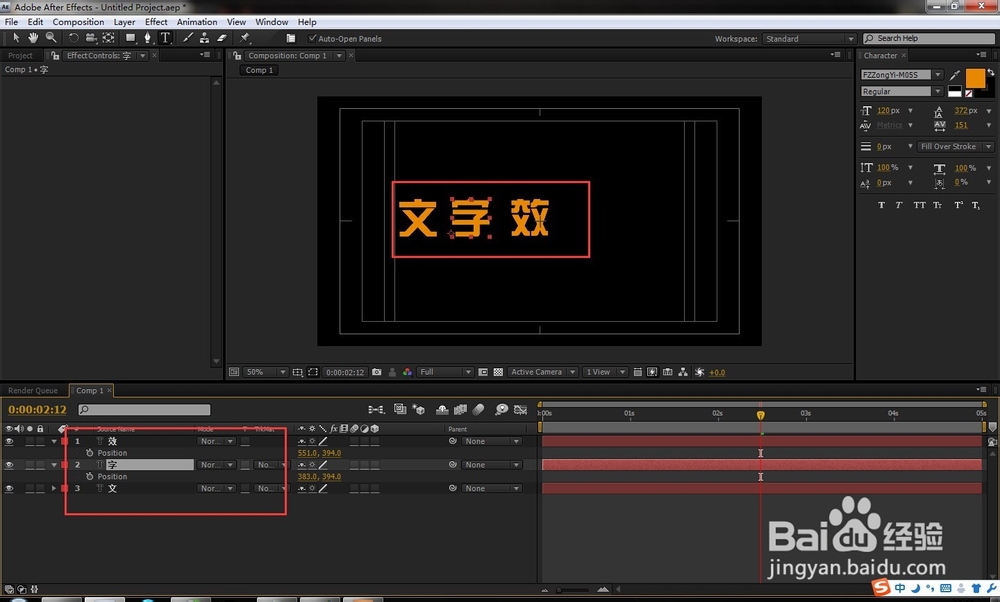Open the Composition menu
The width and height of the screenshot is (1000, 602).
tap(77, 21)
